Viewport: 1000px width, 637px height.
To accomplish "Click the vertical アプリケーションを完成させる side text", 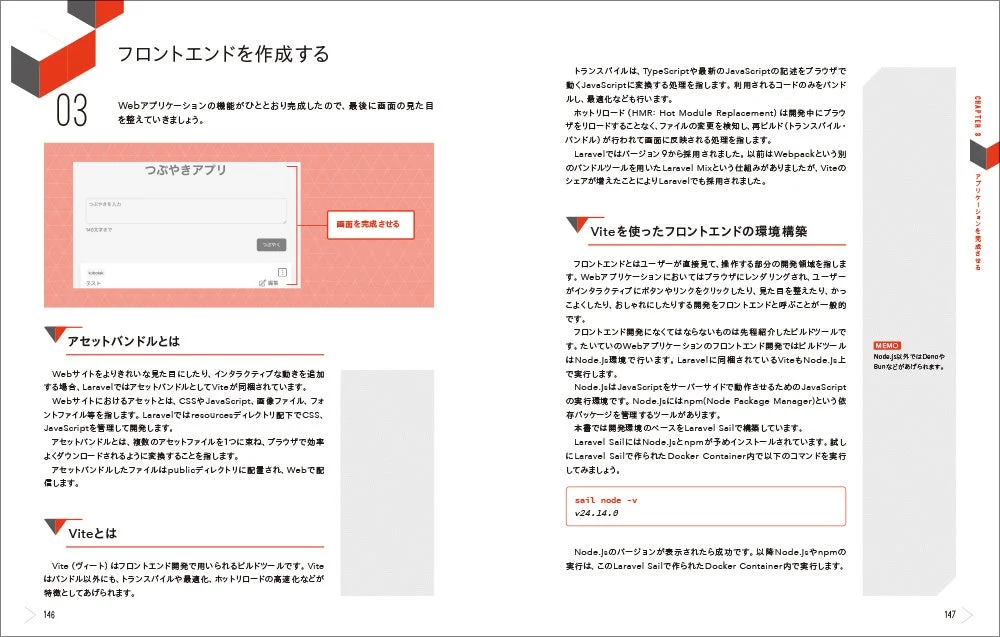I will (978, 221).
